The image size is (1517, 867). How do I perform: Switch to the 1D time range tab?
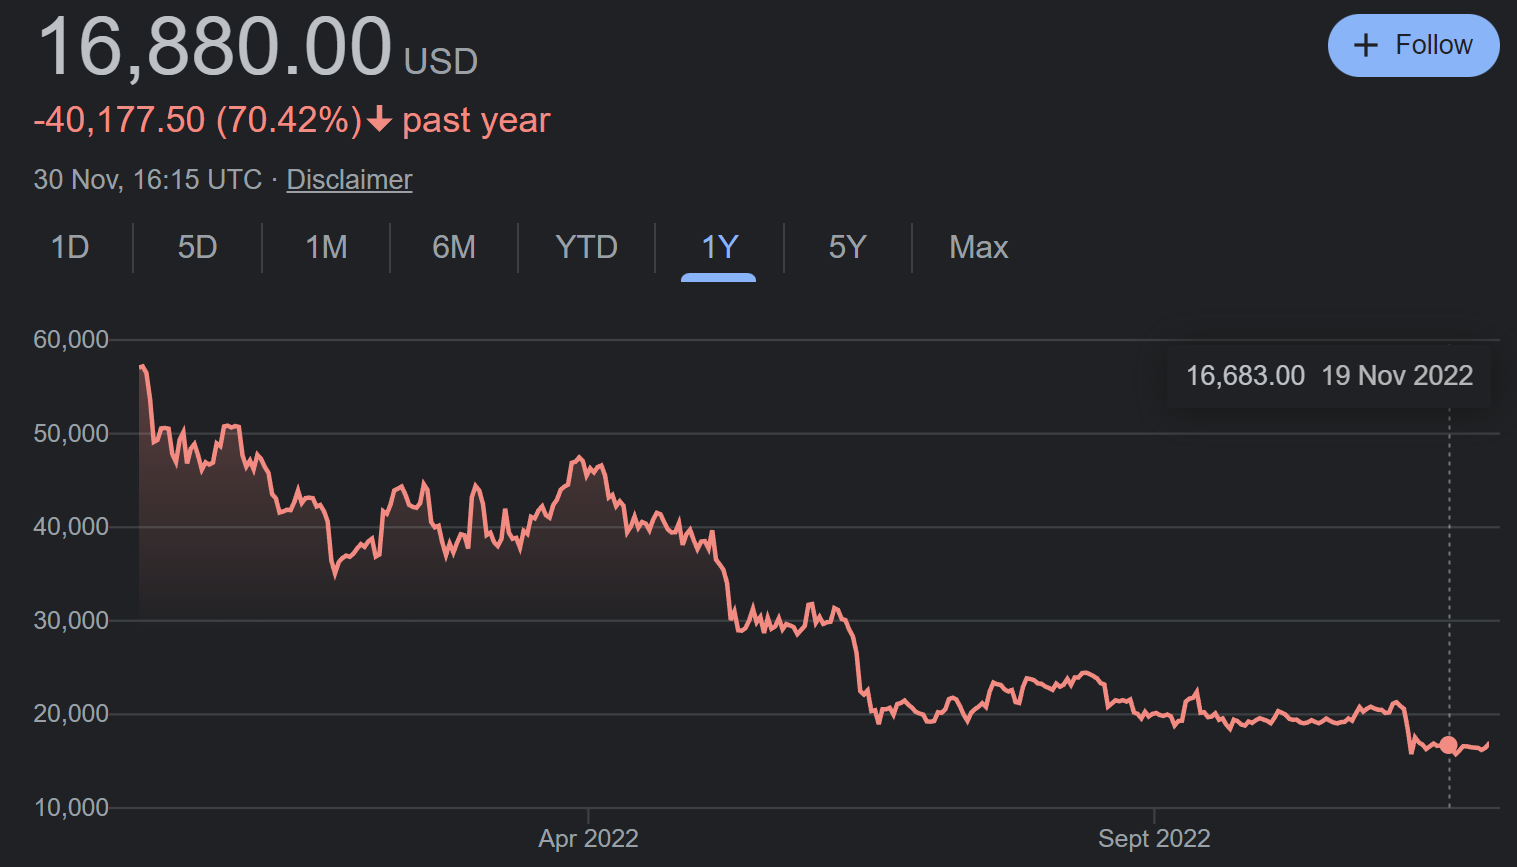(x=70, y=247)
